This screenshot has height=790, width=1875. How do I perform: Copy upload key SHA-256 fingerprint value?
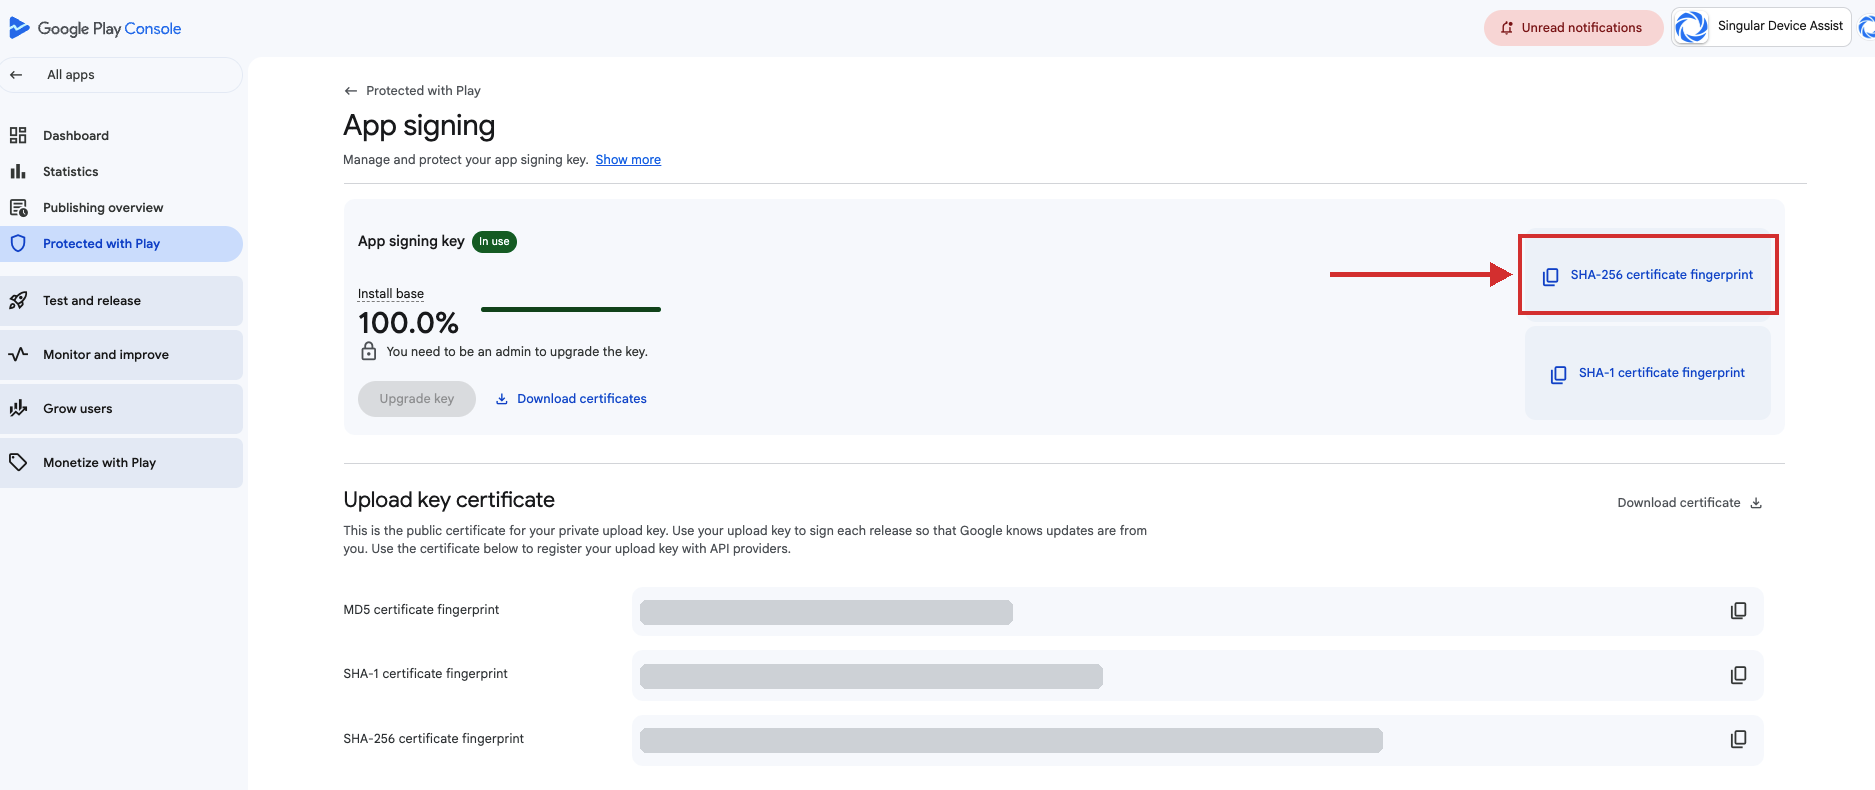(1739, 739)
